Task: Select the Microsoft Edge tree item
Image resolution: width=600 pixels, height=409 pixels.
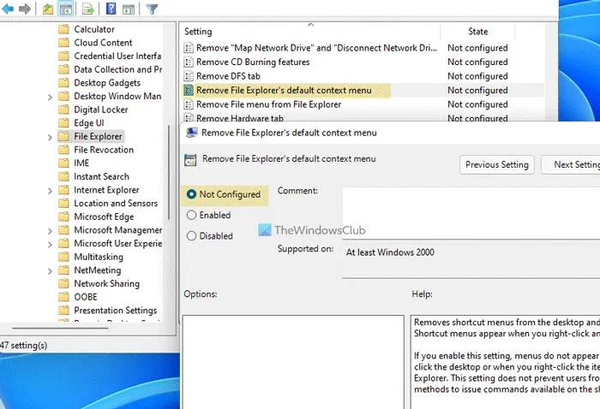Action: [x=104, y=217]
